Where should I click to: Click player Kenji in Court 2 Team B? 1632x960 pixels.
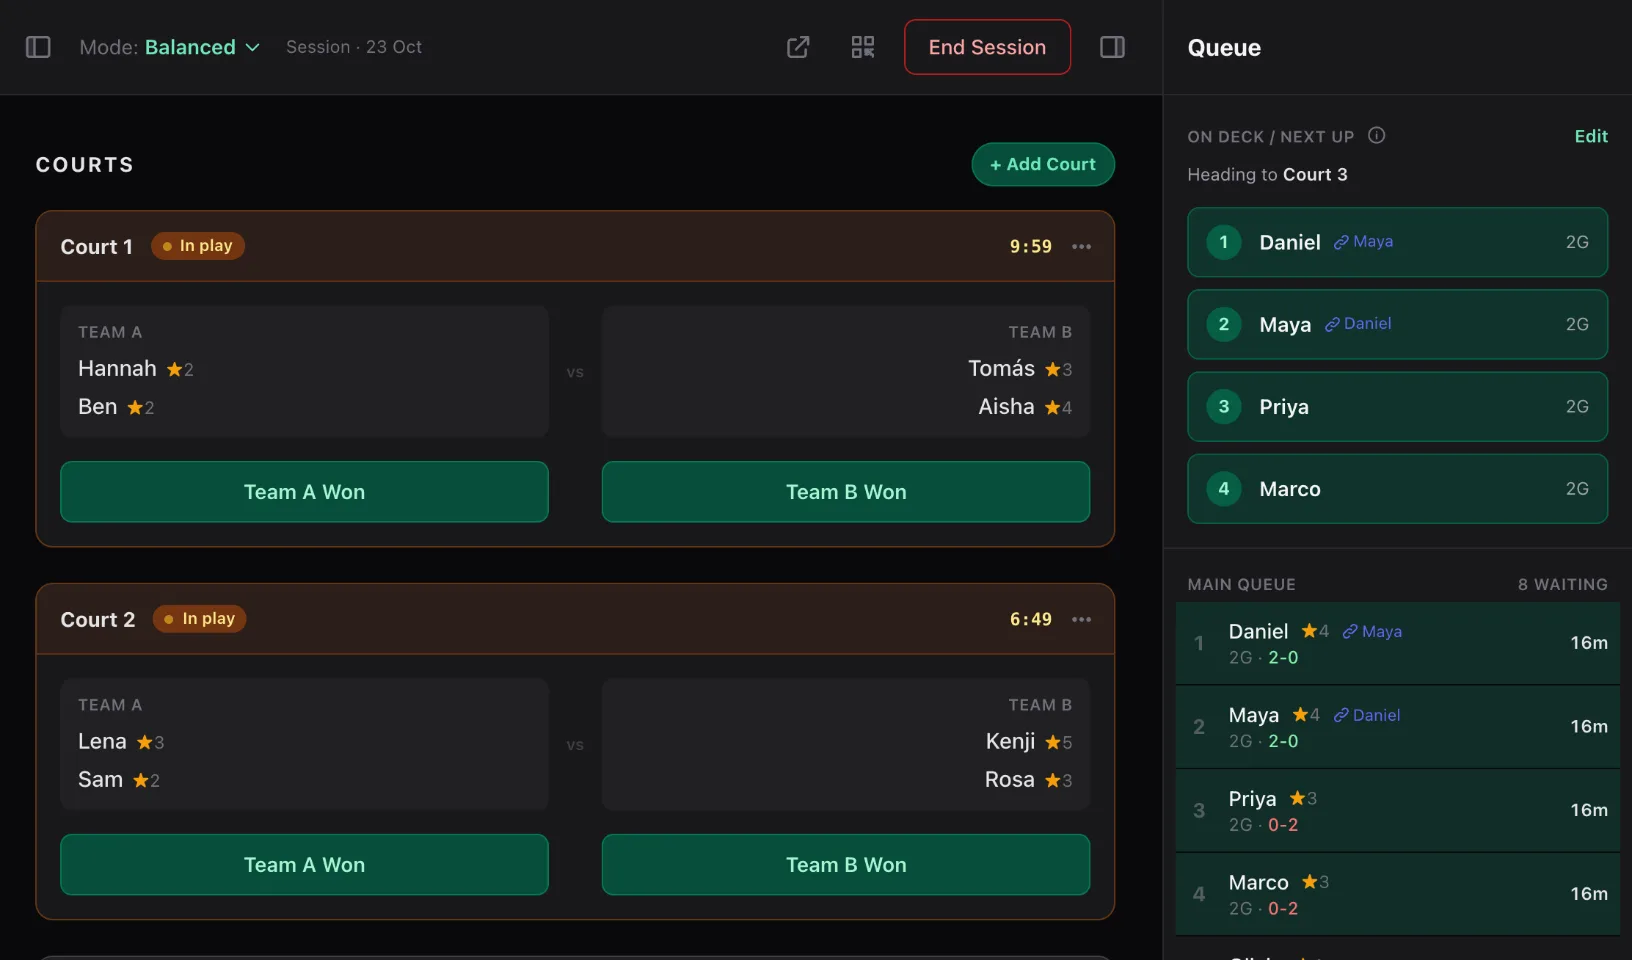(x=1010, y=742)
